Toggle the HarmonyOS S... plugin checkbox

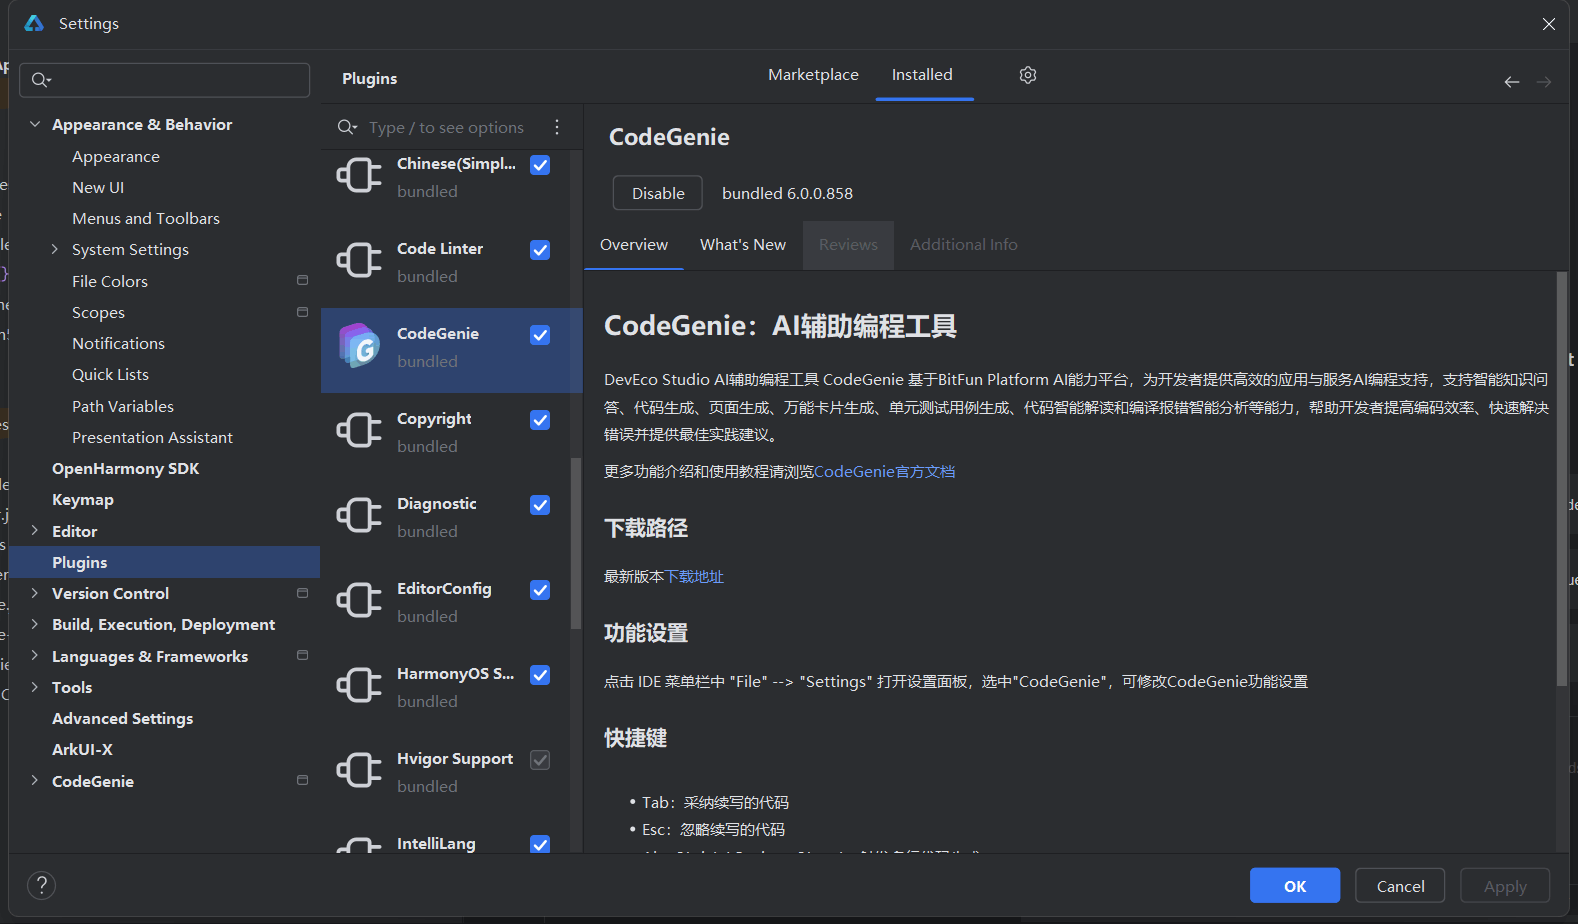tap(540, 675)
